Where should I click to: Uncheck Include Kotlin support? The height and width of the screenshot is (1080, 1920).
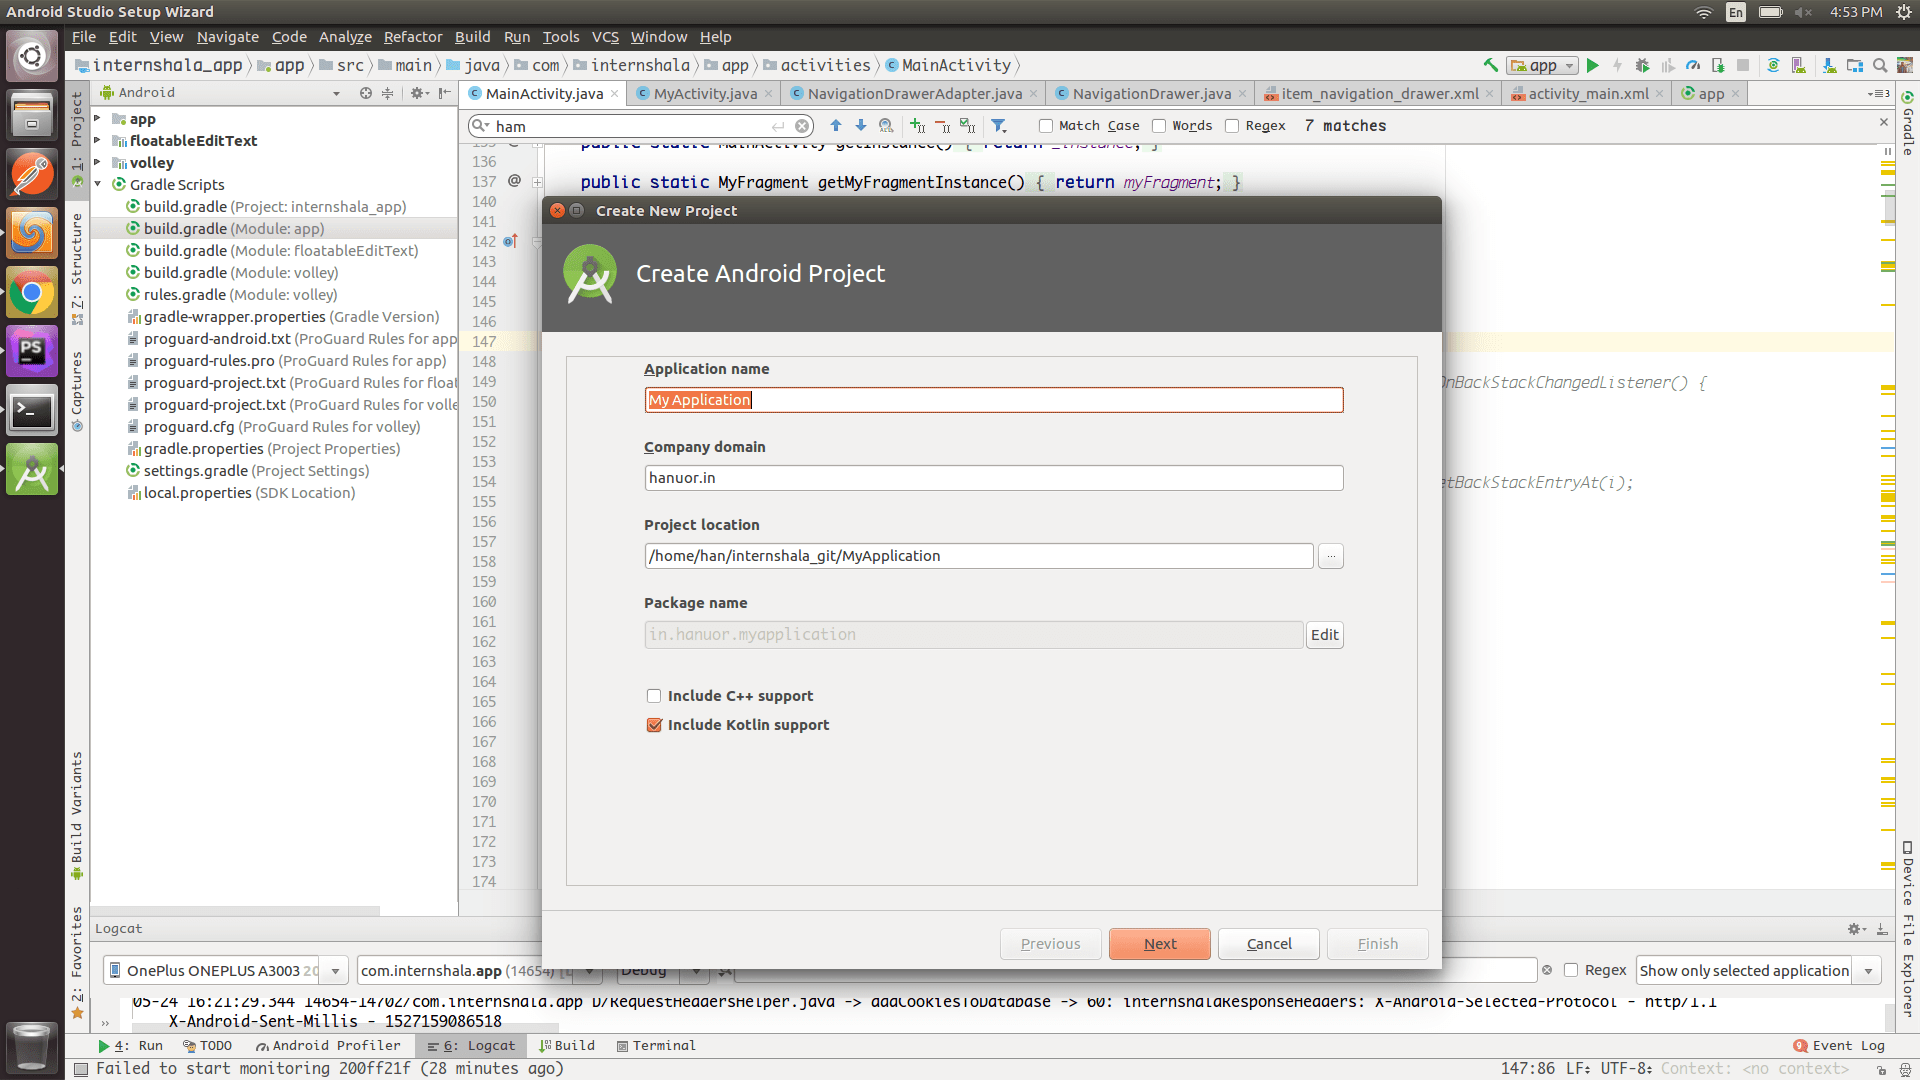coord(654,725)
